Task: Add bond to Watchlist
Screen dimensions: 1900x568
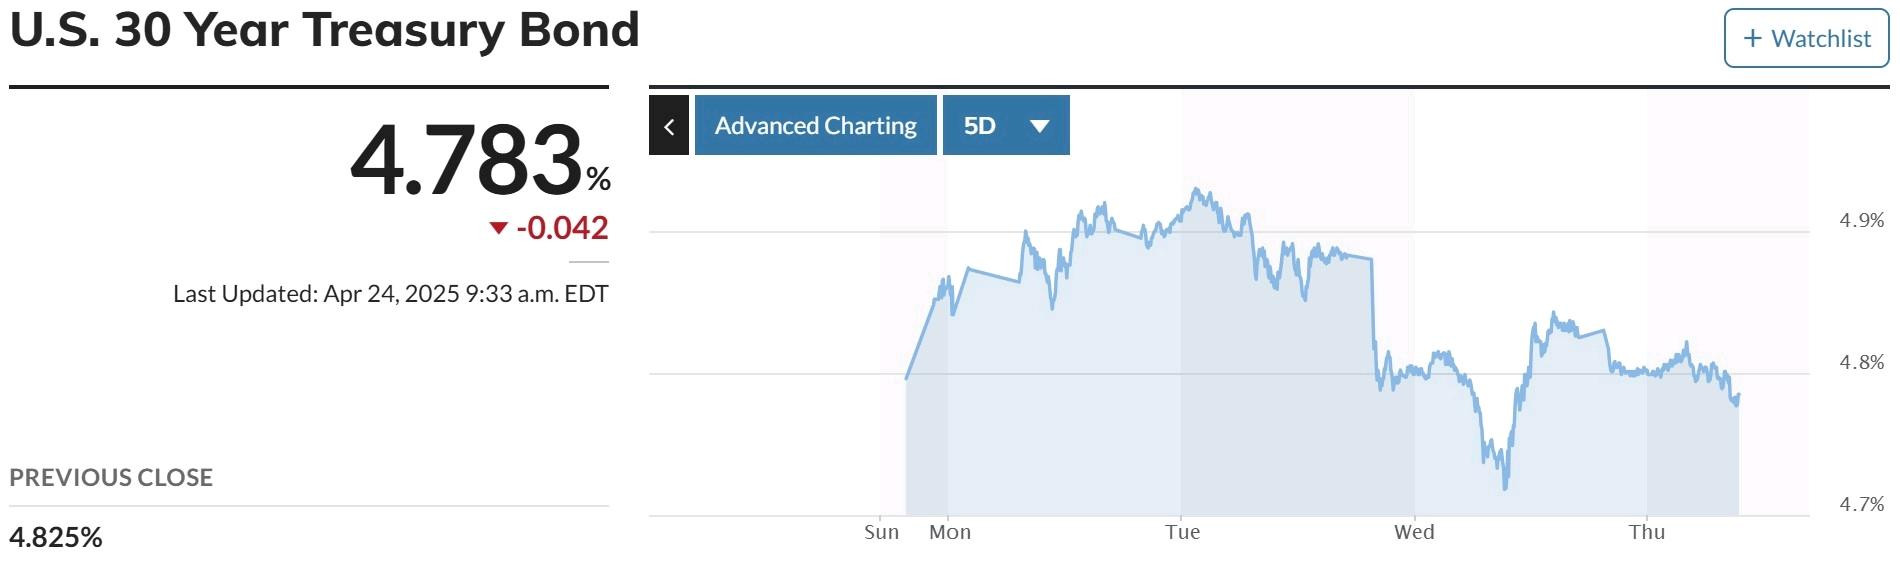Action: click(1806, 38)
